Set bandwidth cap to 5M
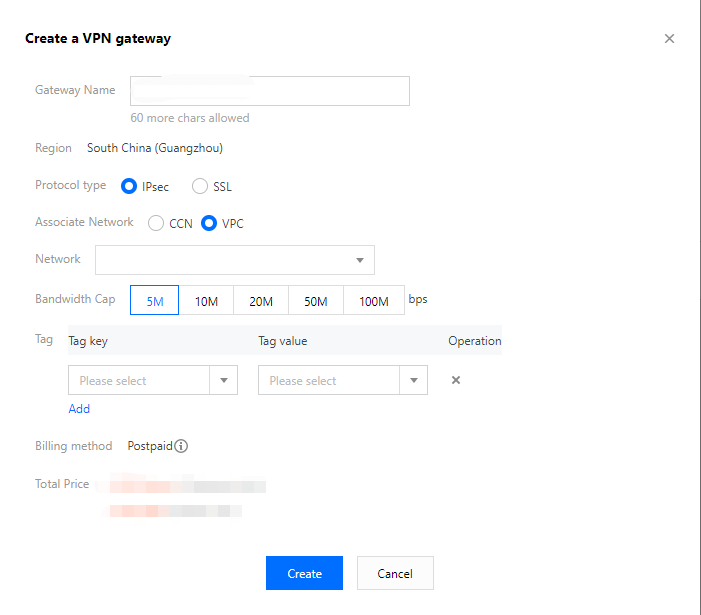The width and height of the screenshot is (701, 615). tap(155, 301)
